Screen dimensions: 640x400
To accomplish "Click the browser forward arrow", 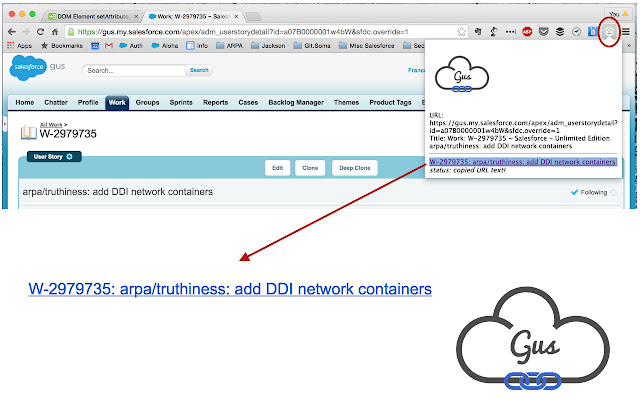I will (x=26, y=31).
